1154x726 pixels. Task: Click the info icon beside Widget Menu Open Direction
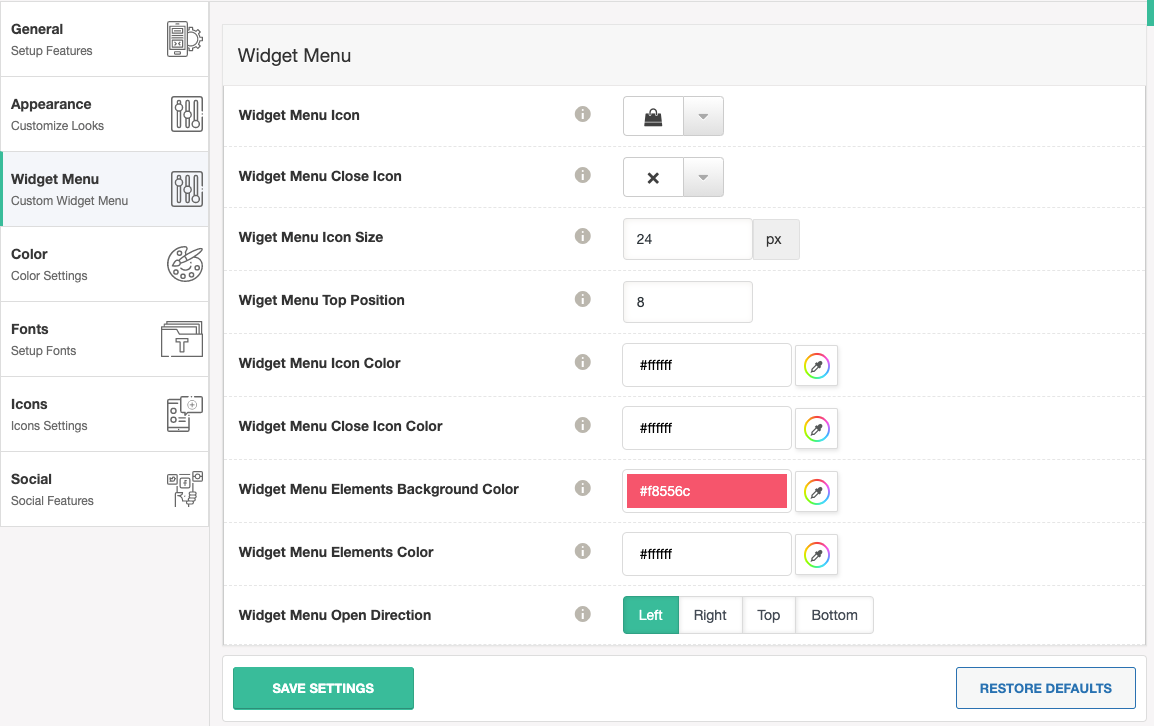click(583, 614)
